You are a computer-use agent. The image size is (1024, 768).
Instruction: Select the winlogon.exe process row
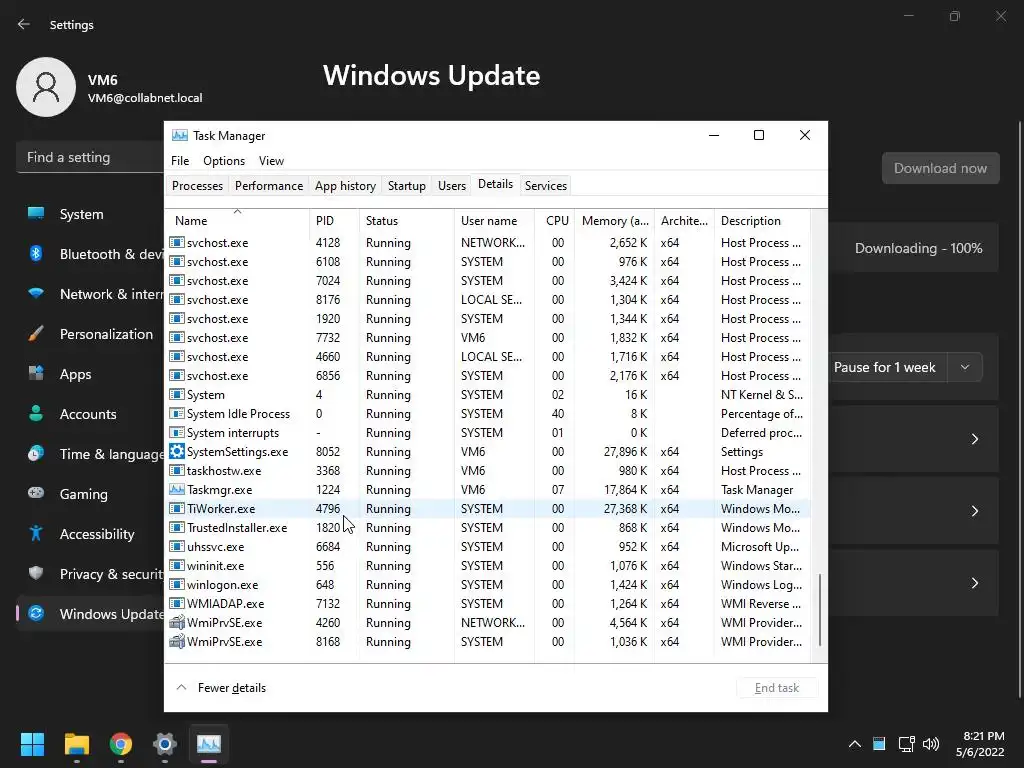(488, 584)
